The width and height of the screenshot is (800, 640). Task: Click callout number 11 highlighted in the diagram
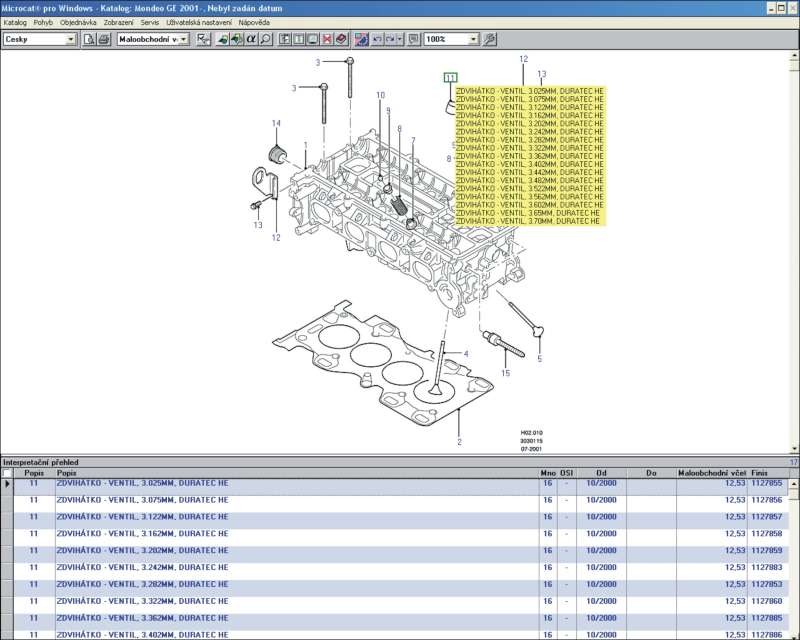point(450,77)
